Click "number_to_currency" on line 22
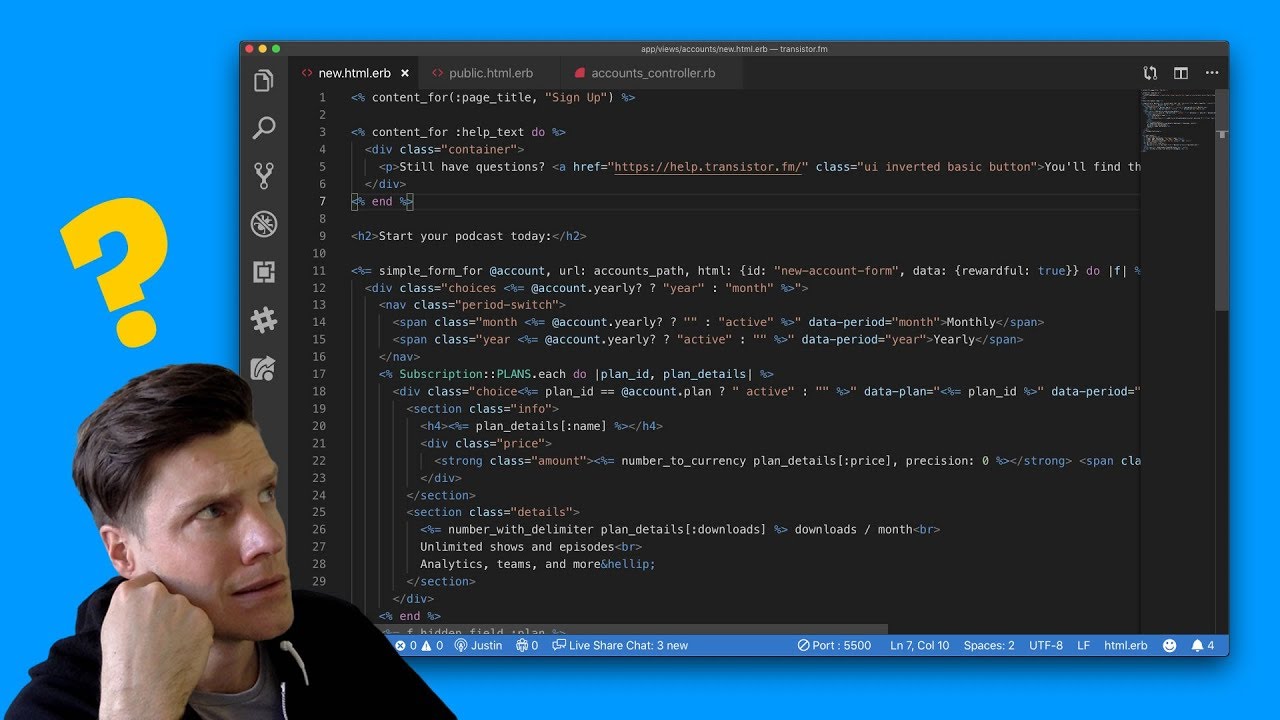Screen dimensions: 1280x720 click(683, 461)
